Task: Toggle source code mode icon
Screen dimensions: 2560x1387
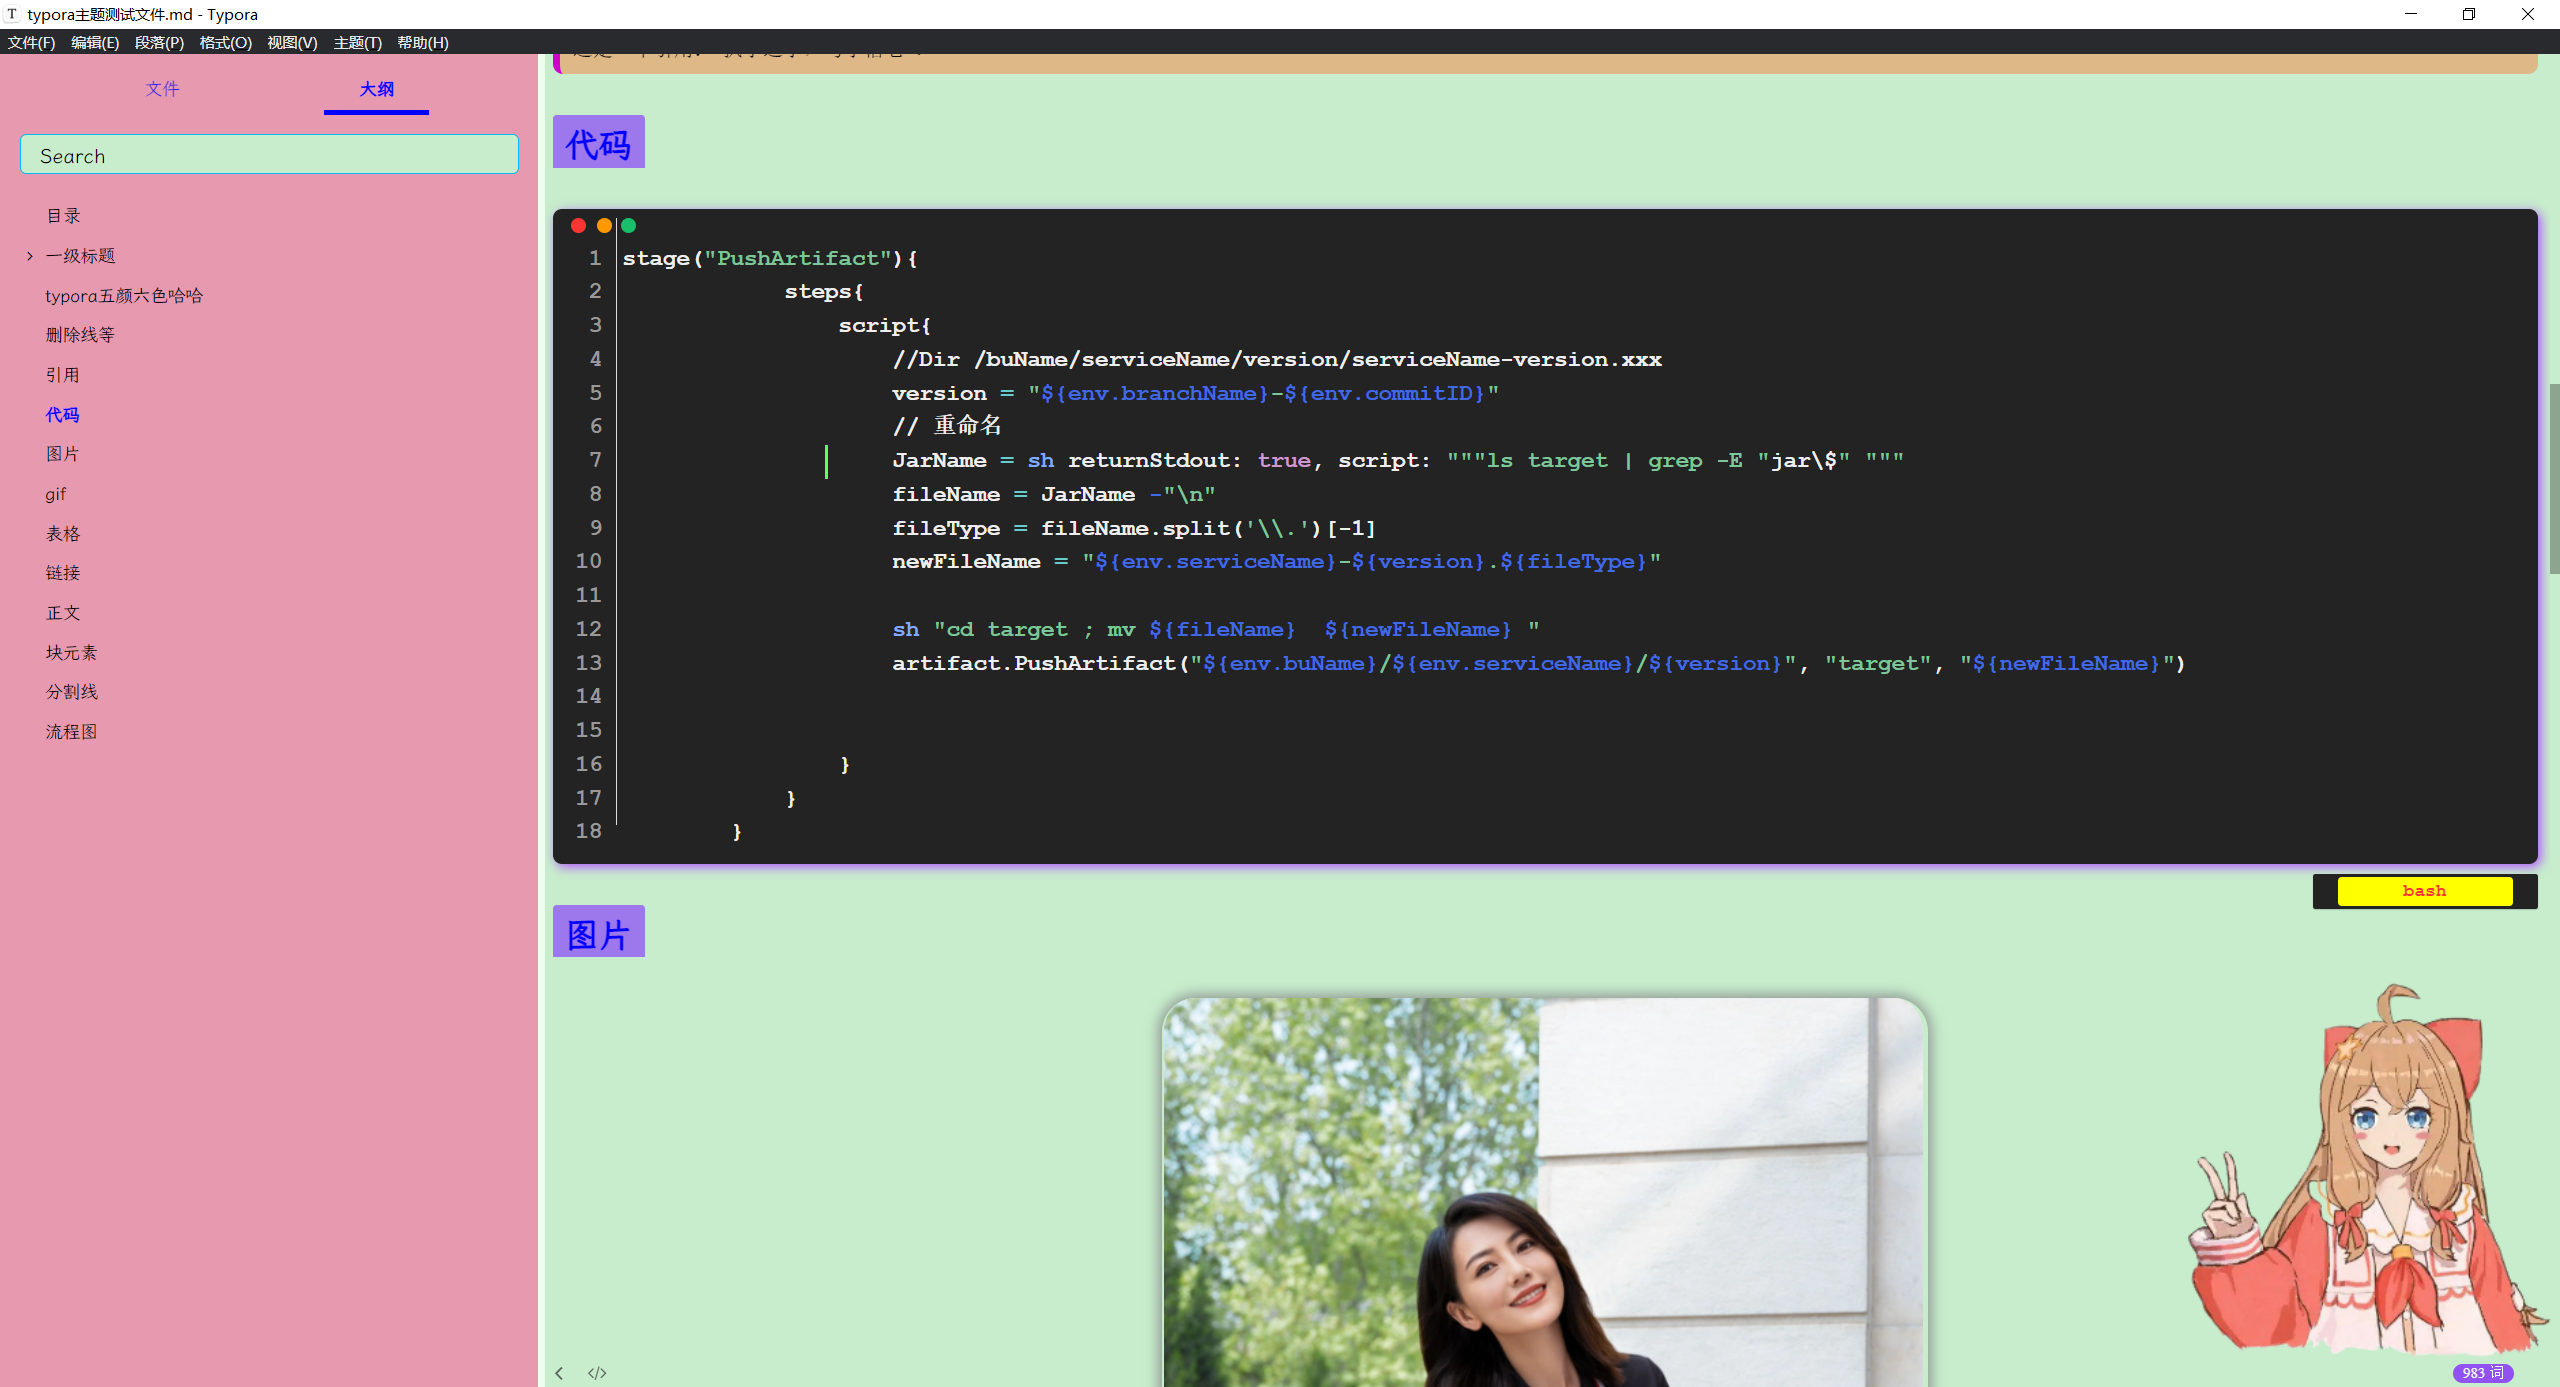Action: [597, 1373]
